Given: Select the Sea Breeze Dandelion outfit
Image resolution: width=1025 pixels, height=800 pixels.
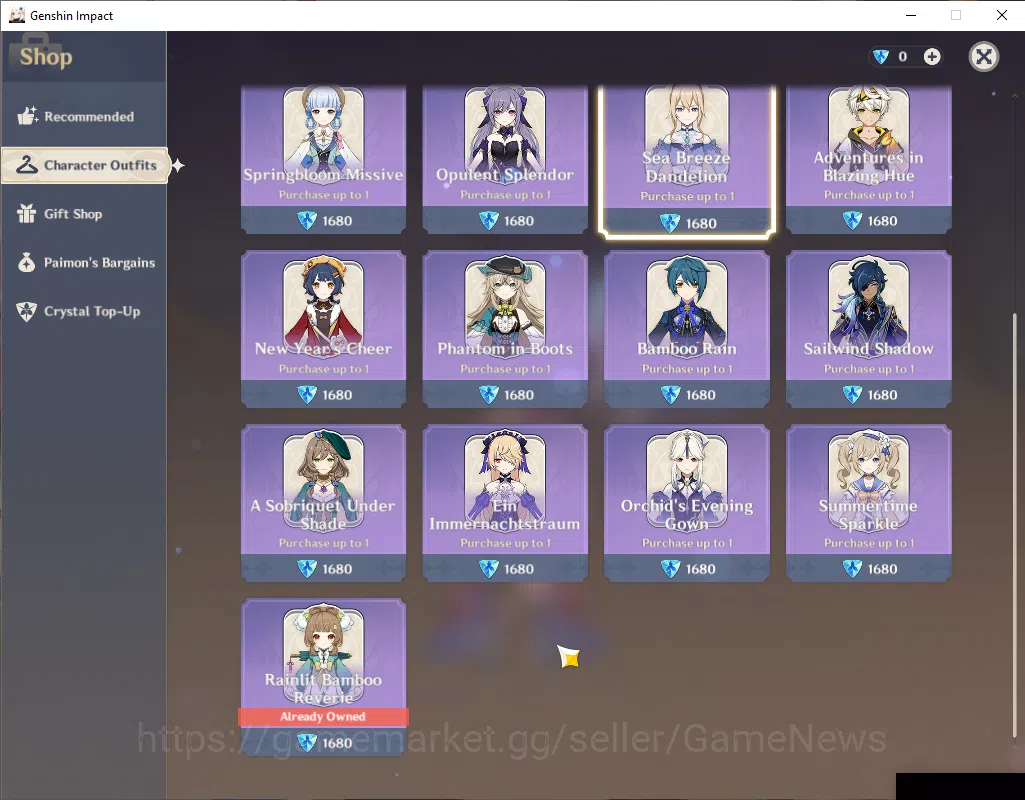Looking at the screenshot, I should pyautogui.click(x=687, y=161).
